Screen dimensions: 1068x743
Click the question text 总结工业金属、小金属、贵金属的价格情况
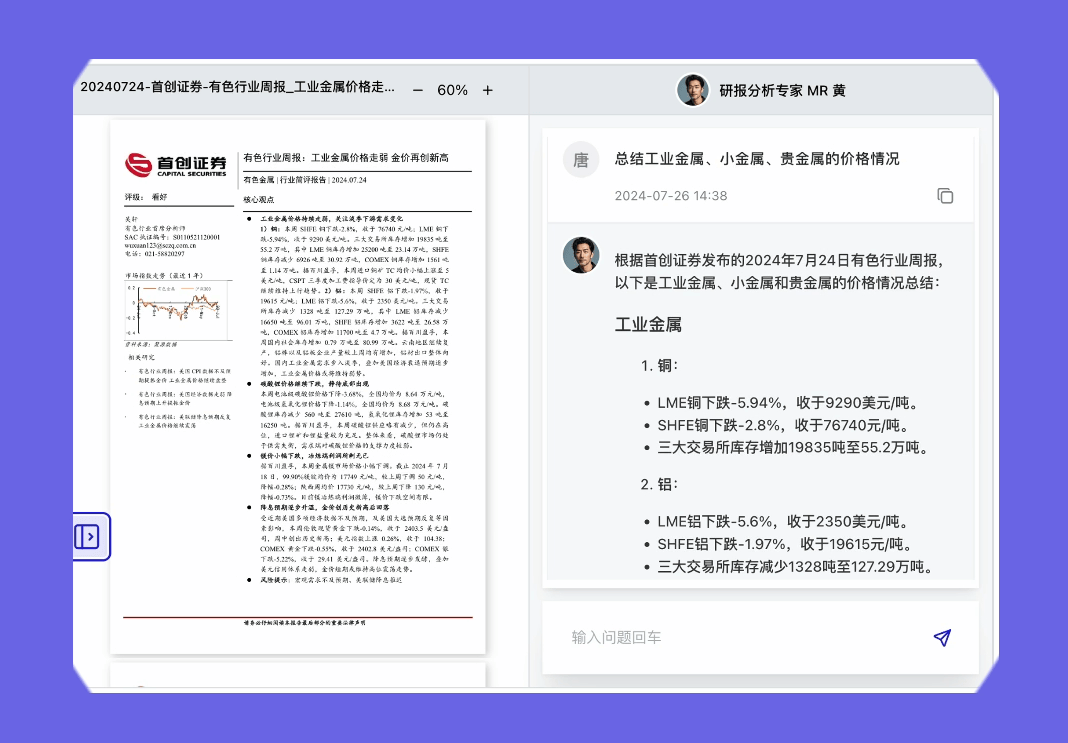click(757, 159)
